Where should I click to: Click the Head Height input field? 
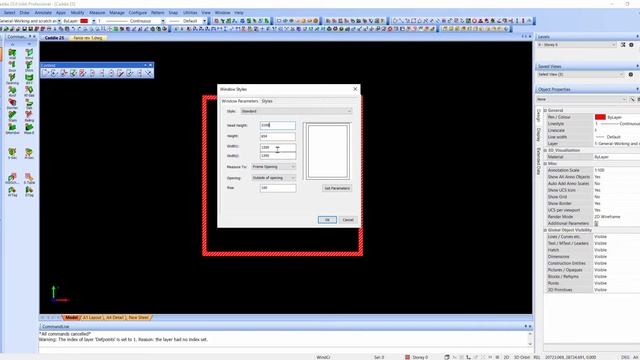pos(278,125)
